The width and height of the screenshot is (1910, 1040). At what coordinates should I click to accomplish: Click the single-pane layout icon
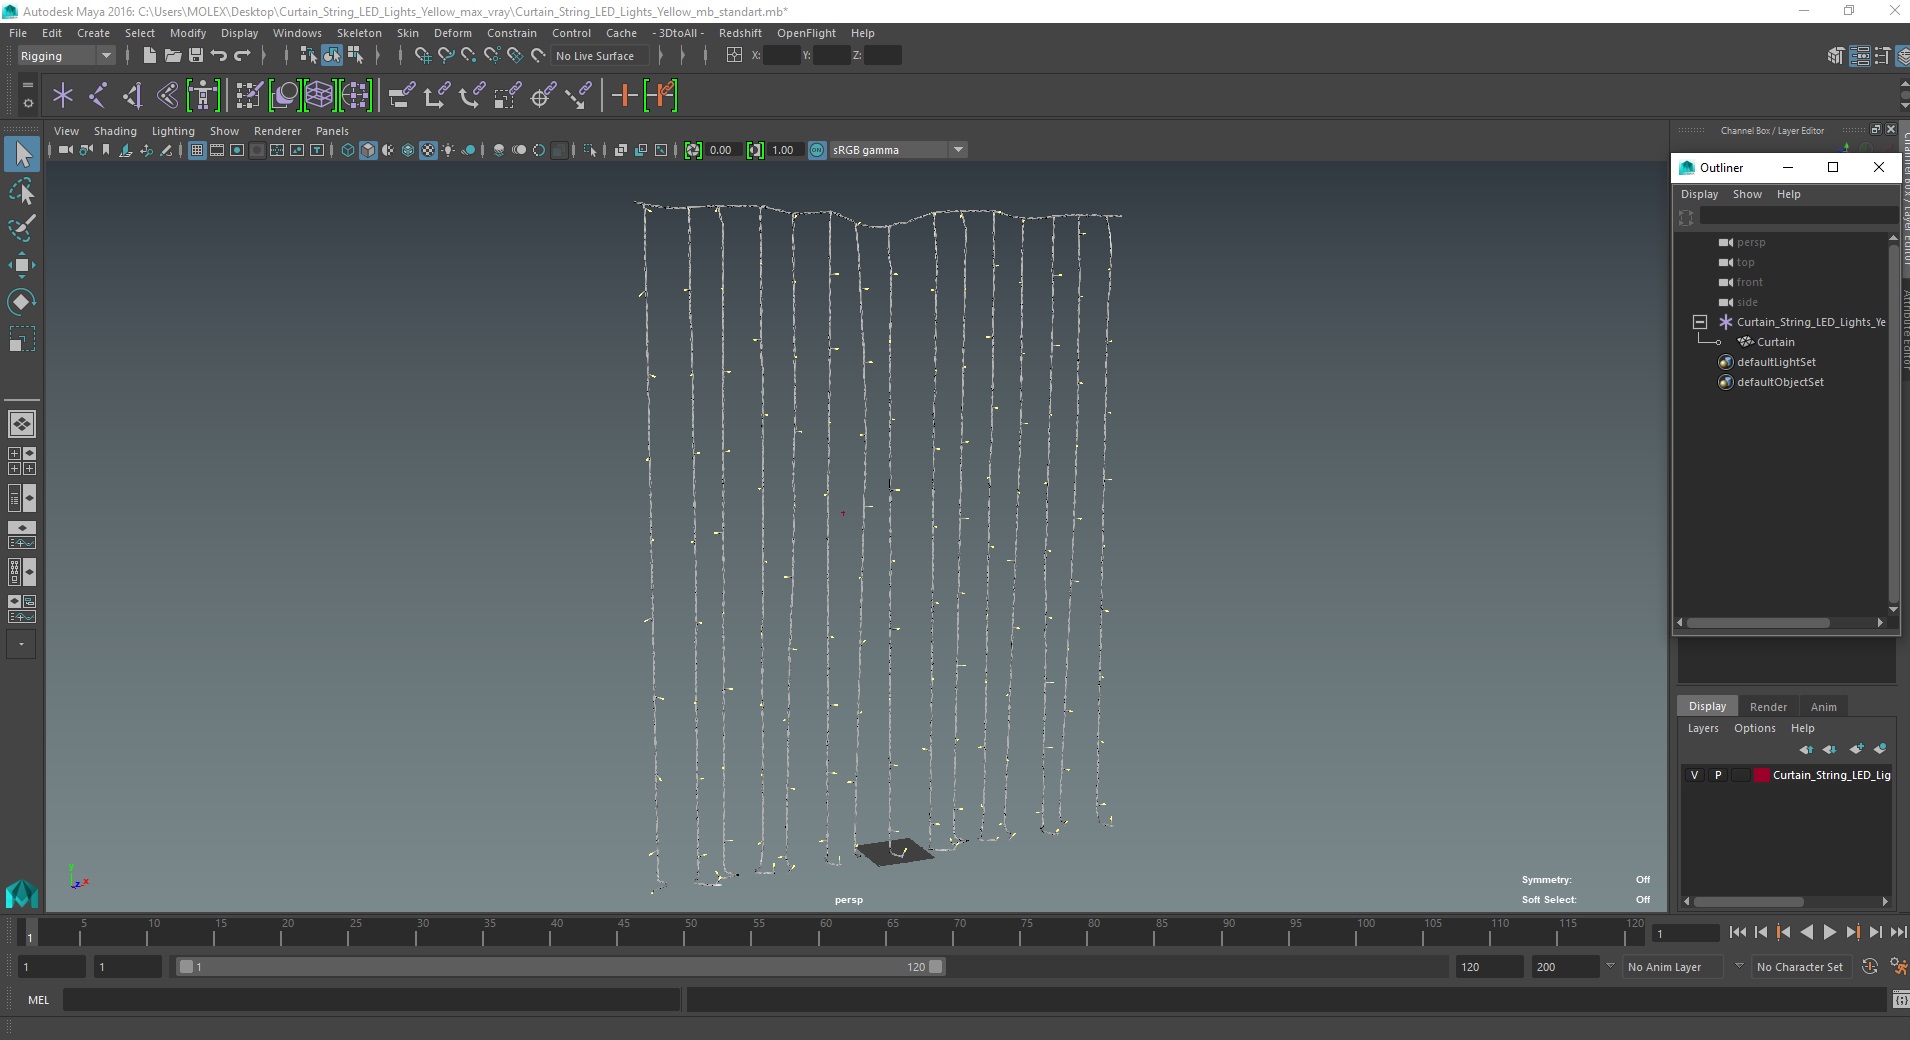point(22,424)
